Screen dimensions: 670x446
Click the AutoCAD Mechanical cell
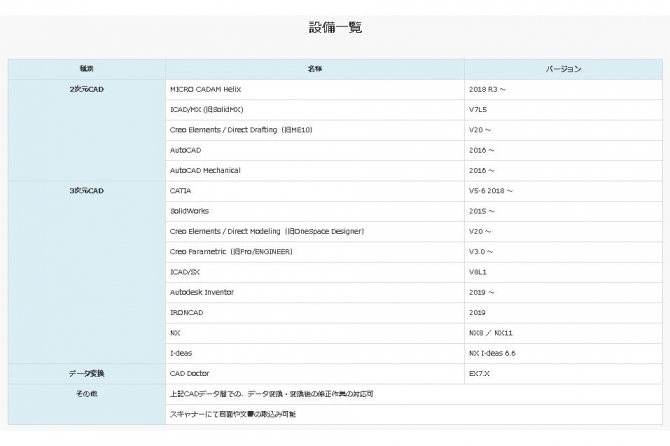[x=315, y=171]
